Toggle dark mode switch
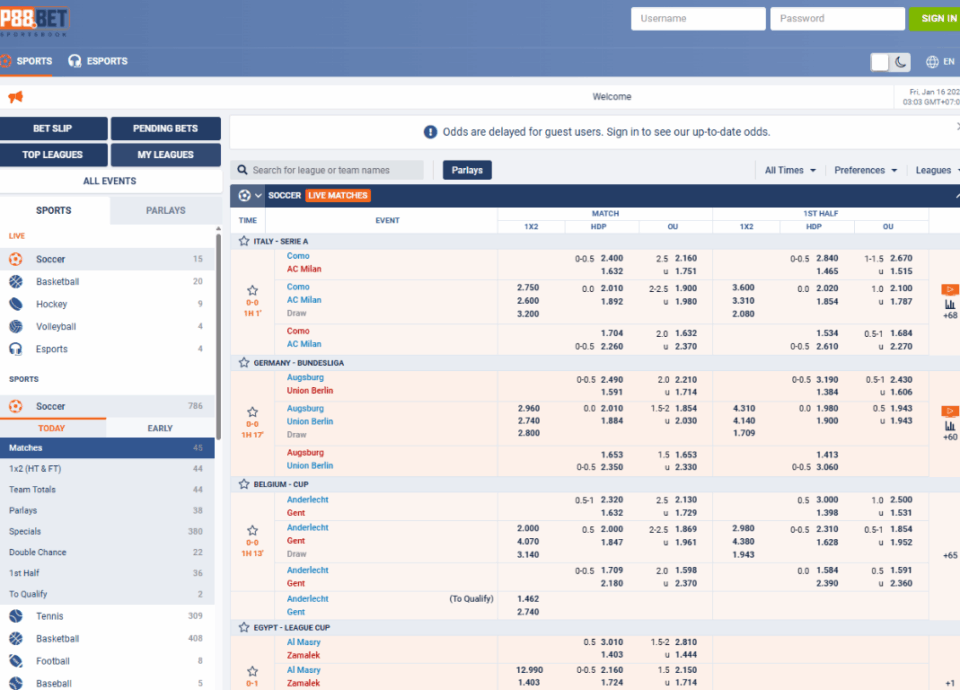 click(890, 62)
